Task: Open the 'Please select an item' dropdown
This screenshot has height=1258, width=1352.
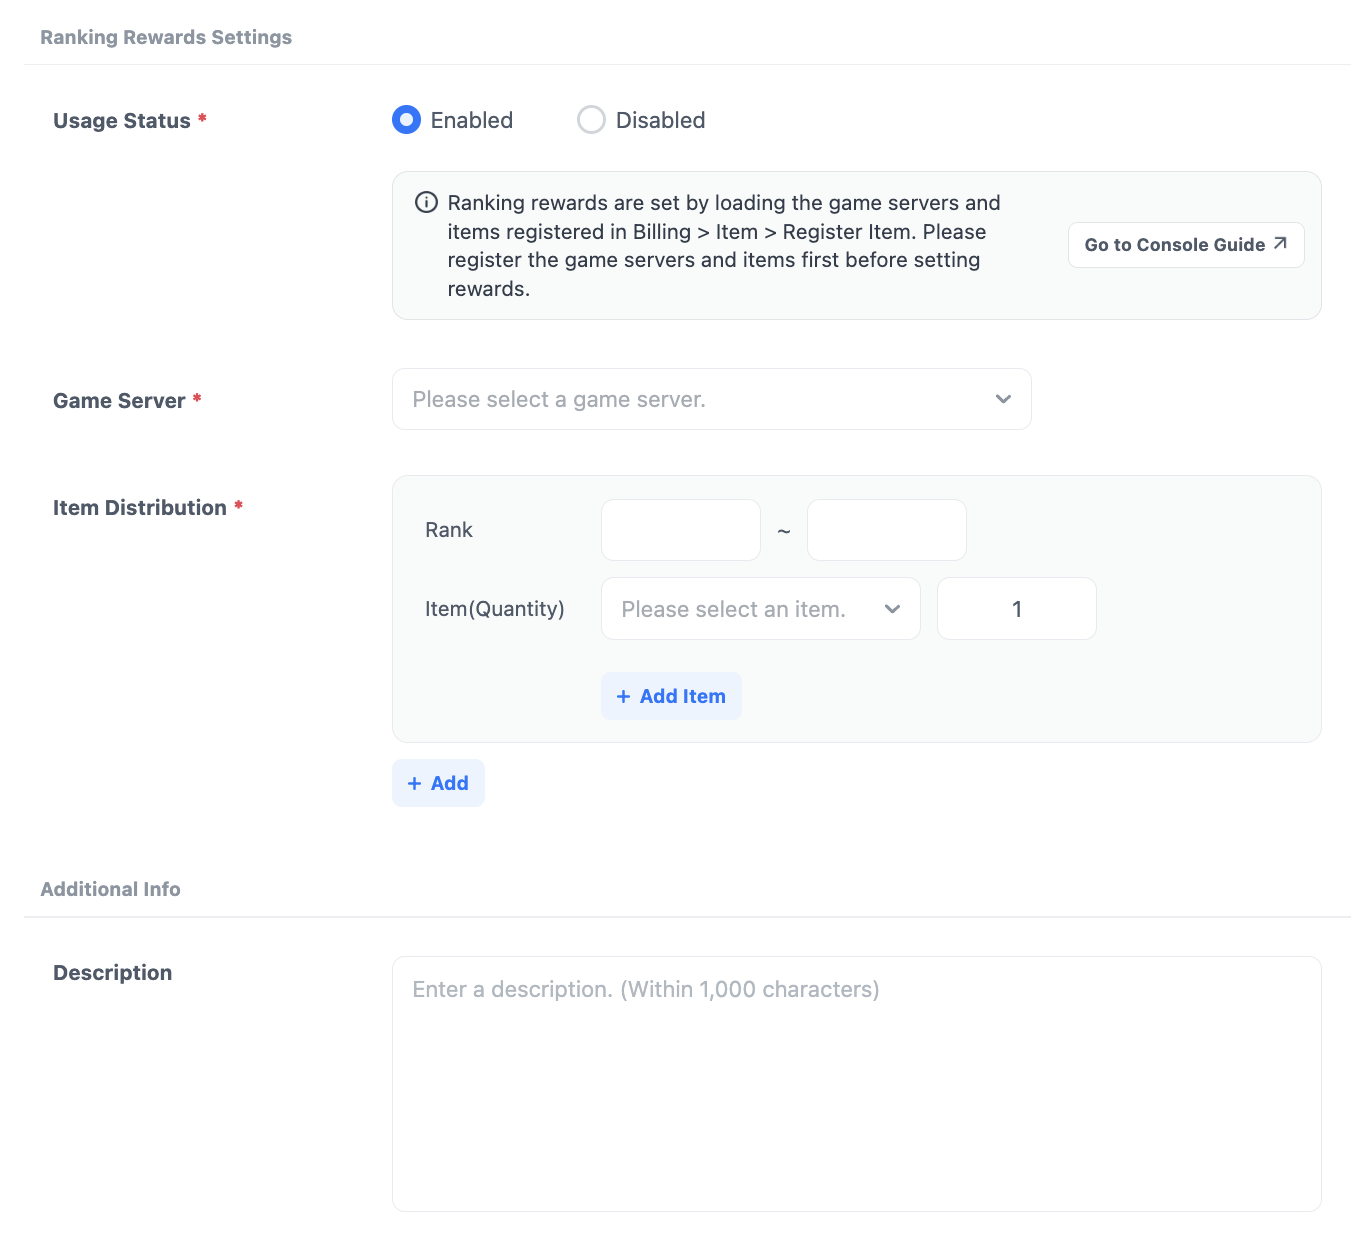Action: (745, 609)
